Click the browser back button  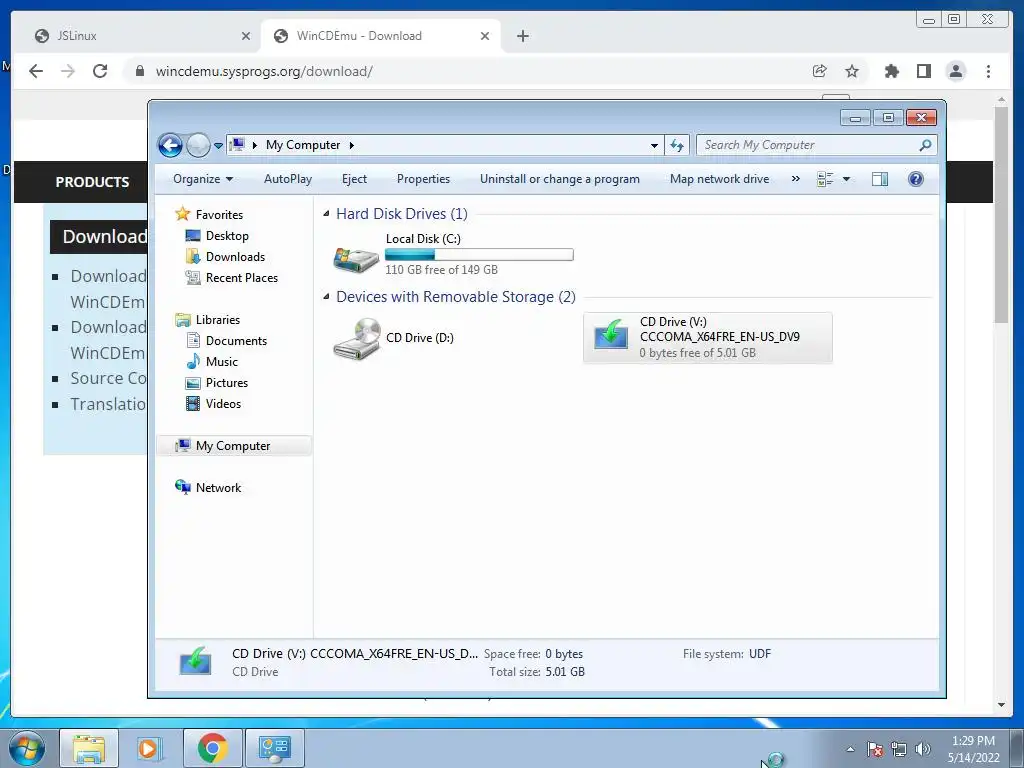point(36,71)
